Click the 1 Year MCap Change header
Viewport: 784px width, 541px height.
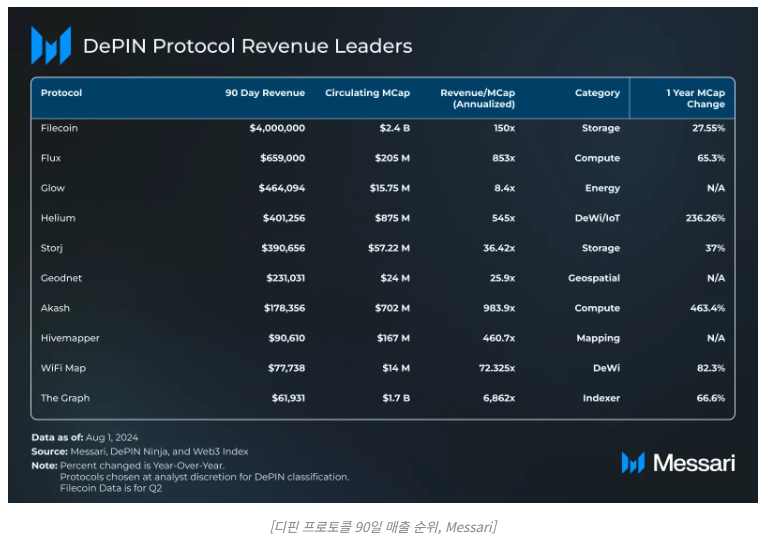coord(696,98)
